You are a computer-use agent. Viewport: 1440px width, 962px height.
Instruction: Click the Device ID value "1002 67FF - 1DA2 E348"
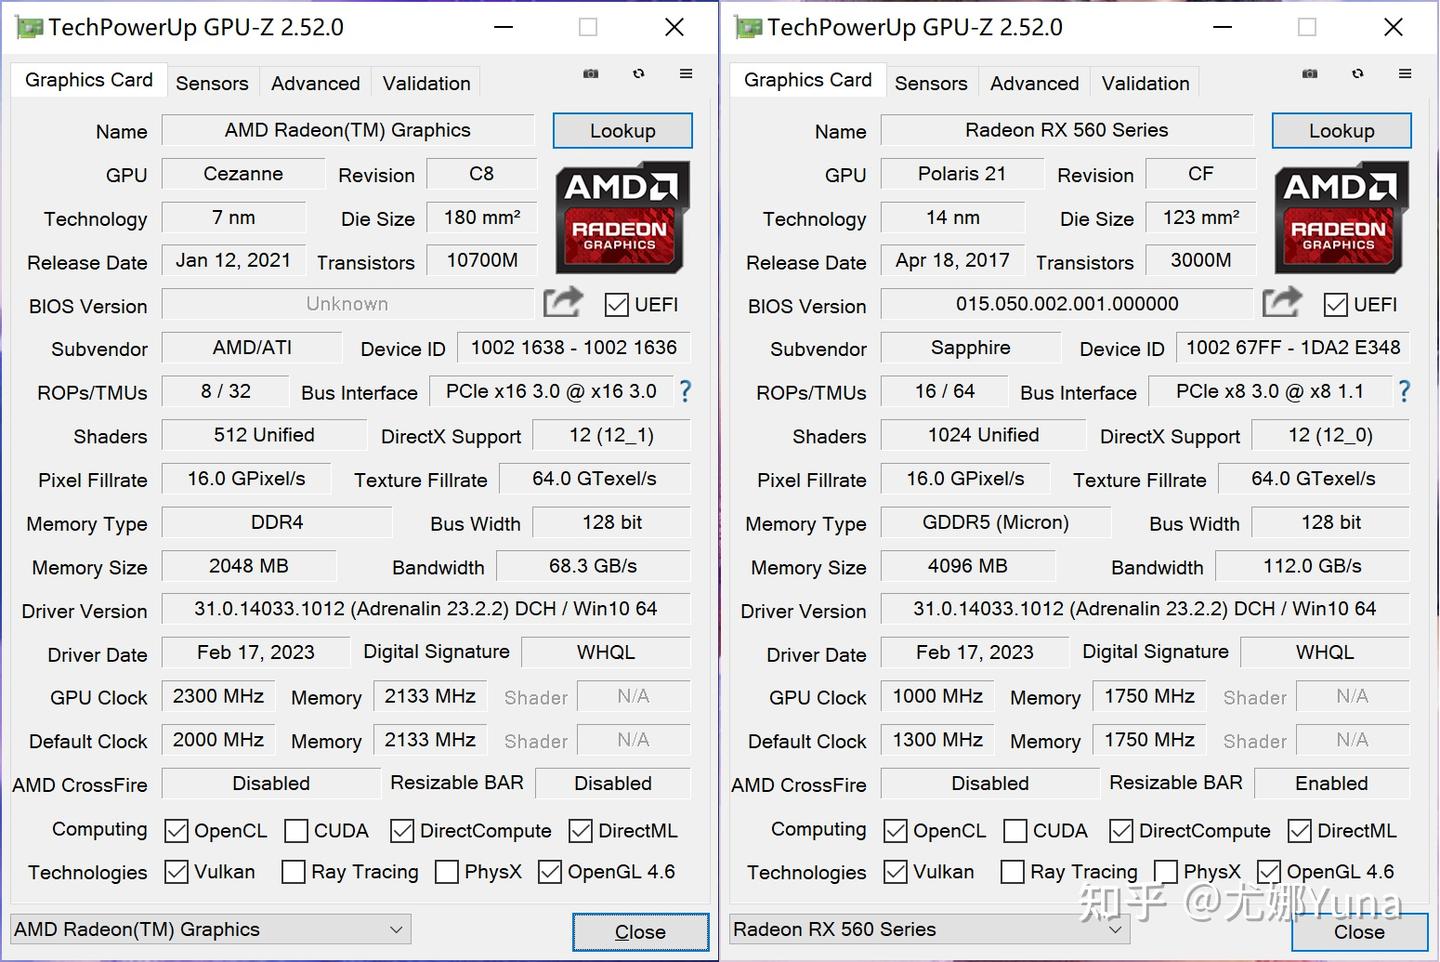click(x=1293, y=347)
